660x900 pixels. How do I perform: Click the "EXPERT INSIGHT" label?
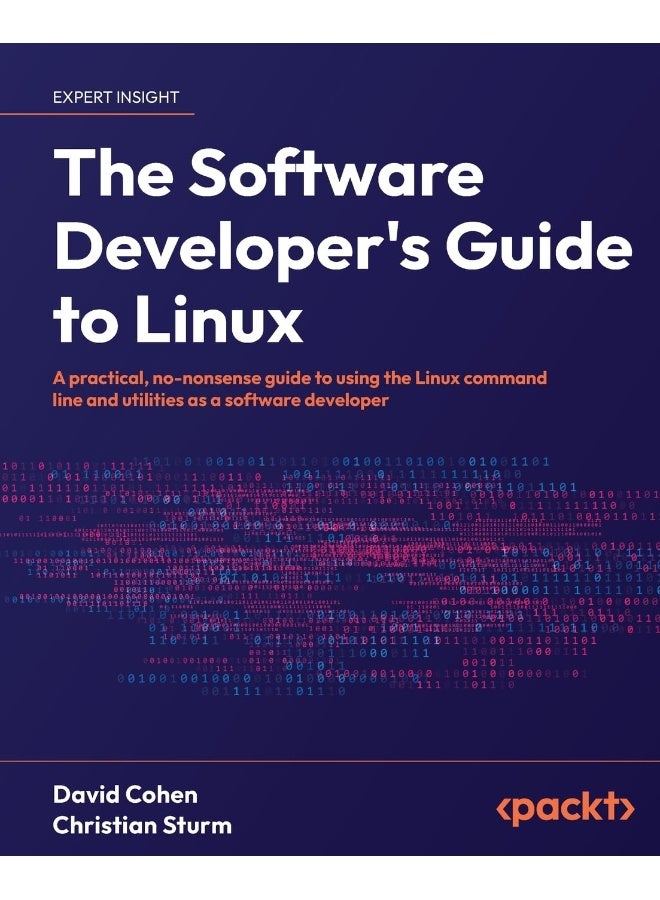(116, 98)
